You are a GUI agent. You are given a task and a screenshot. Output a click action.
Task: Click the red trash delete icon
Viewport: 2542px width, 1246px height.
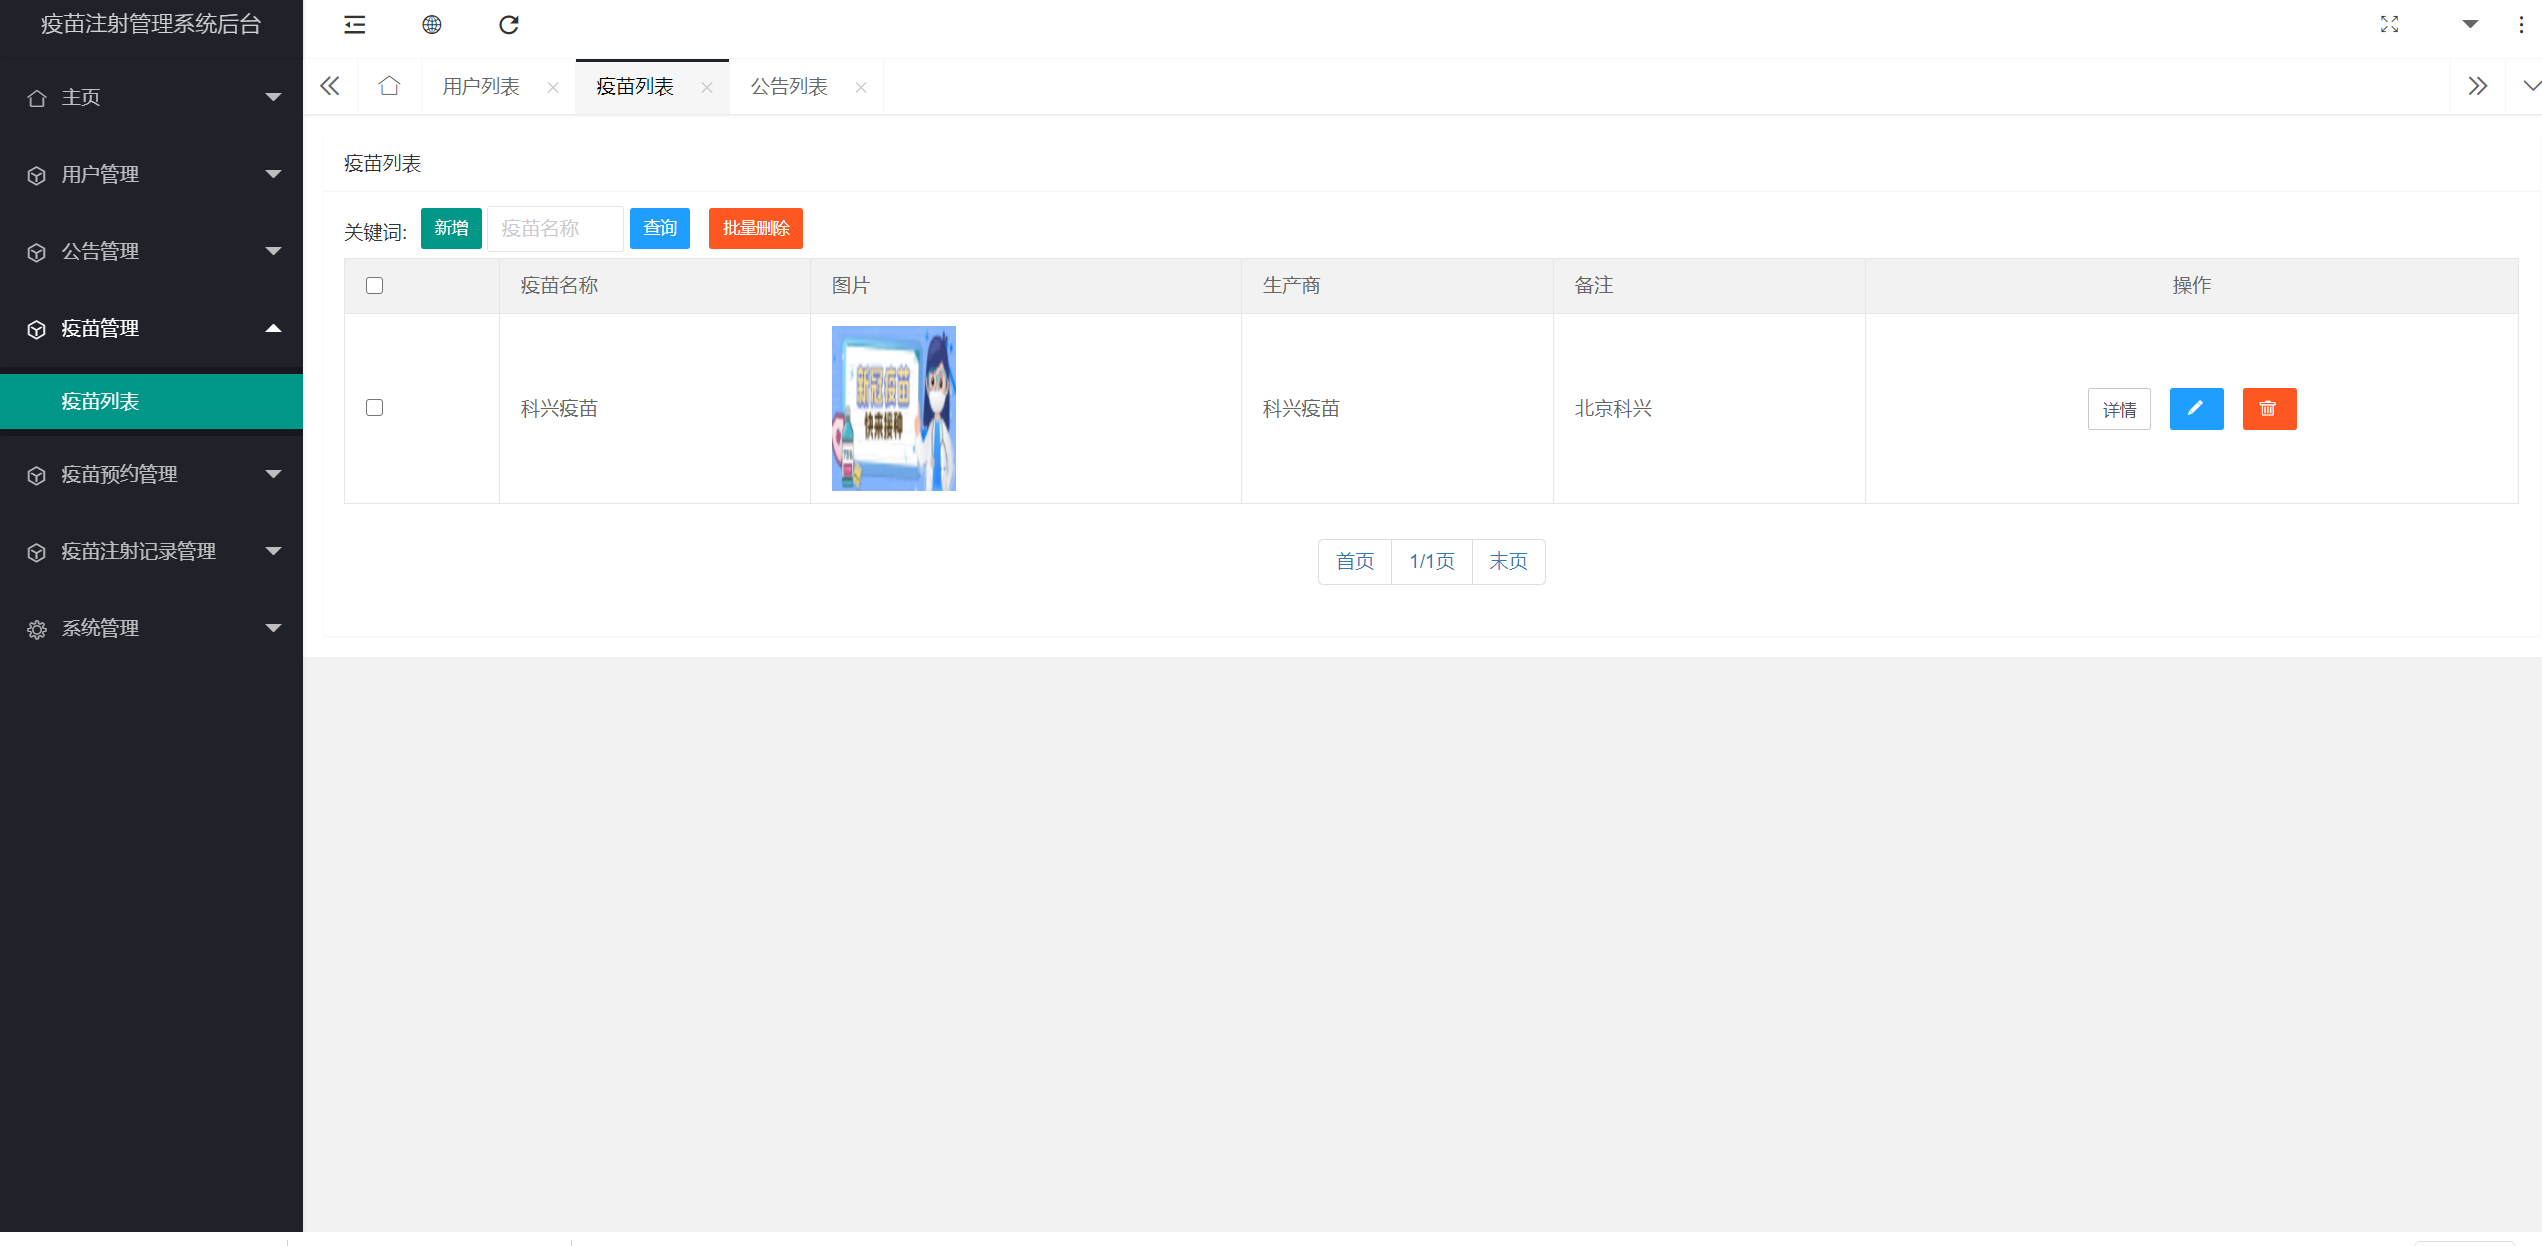(x=2268, y=409)
